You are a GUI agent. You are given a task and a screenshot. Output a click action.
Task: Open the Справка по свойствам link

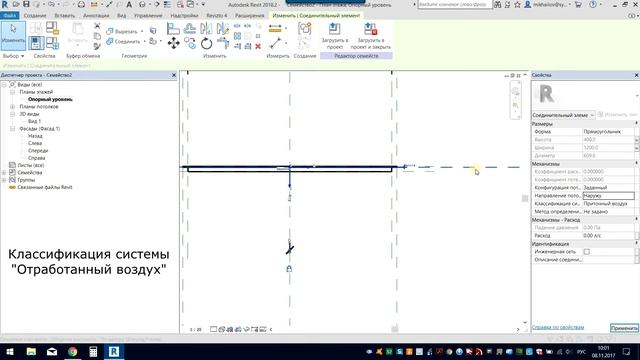(x=558, y=327)
